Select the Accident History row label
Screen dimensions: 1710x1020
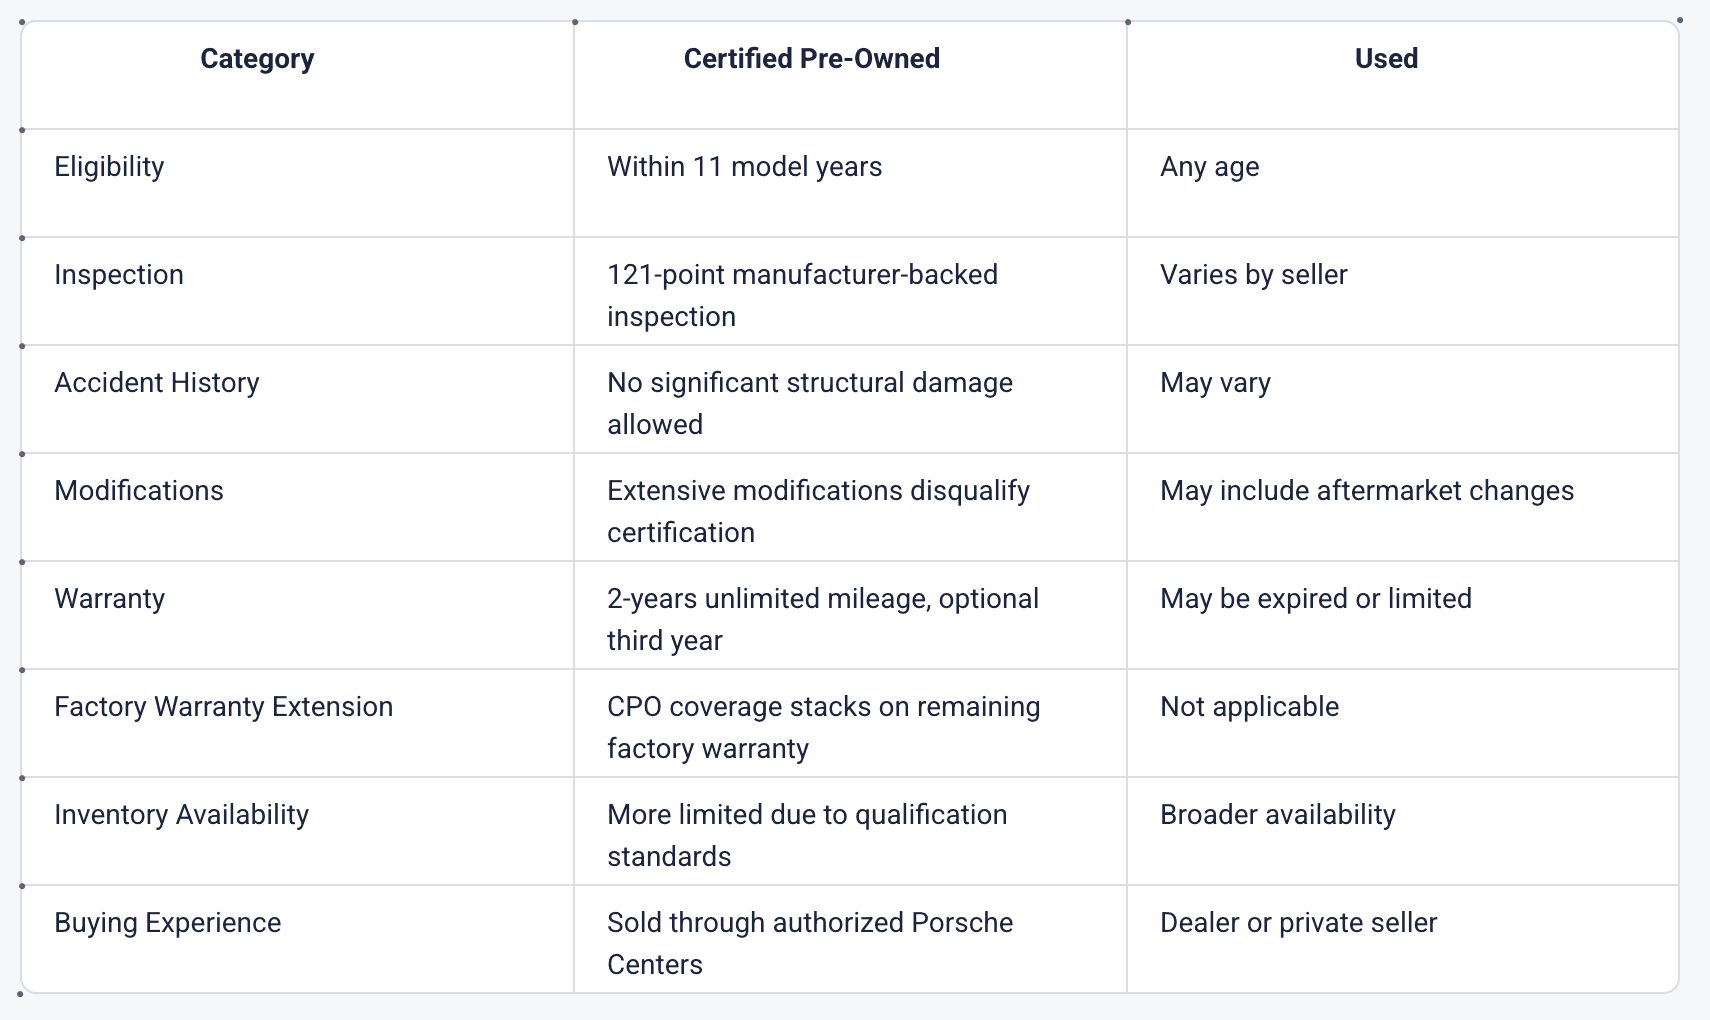(157, 383)
